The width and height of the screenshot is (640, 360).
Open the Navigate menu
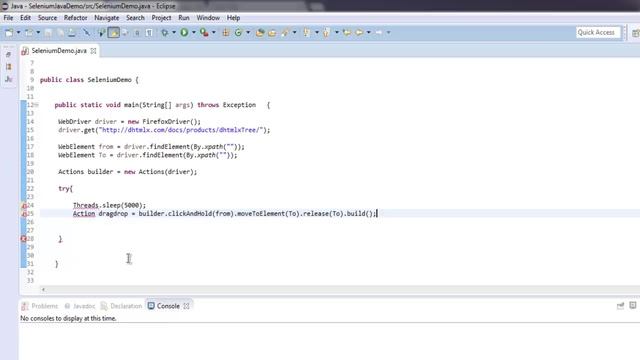[x=107, y=18]
